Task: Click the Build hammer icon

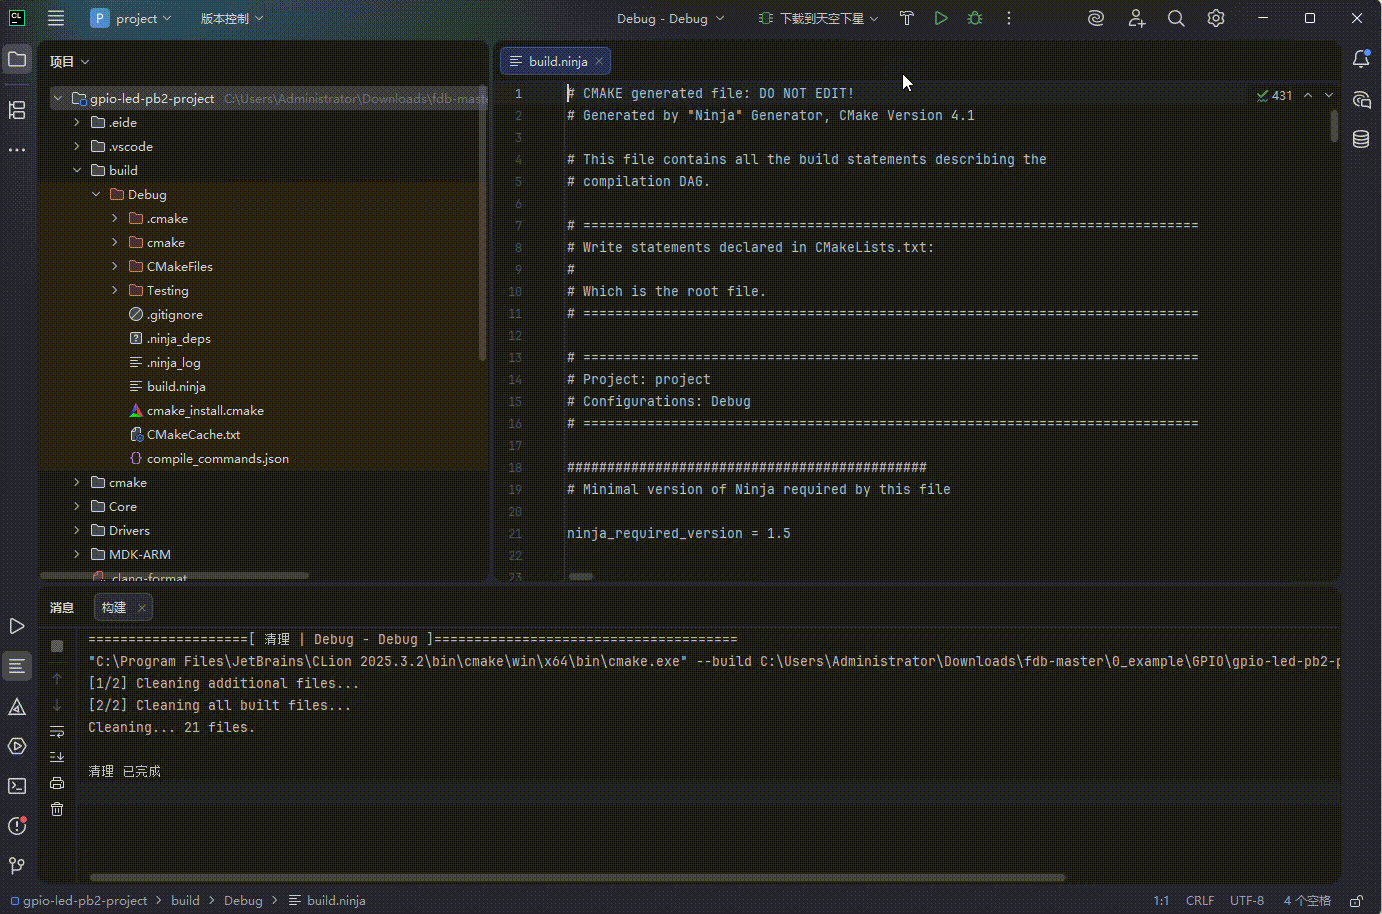Action: coord(907,18)
